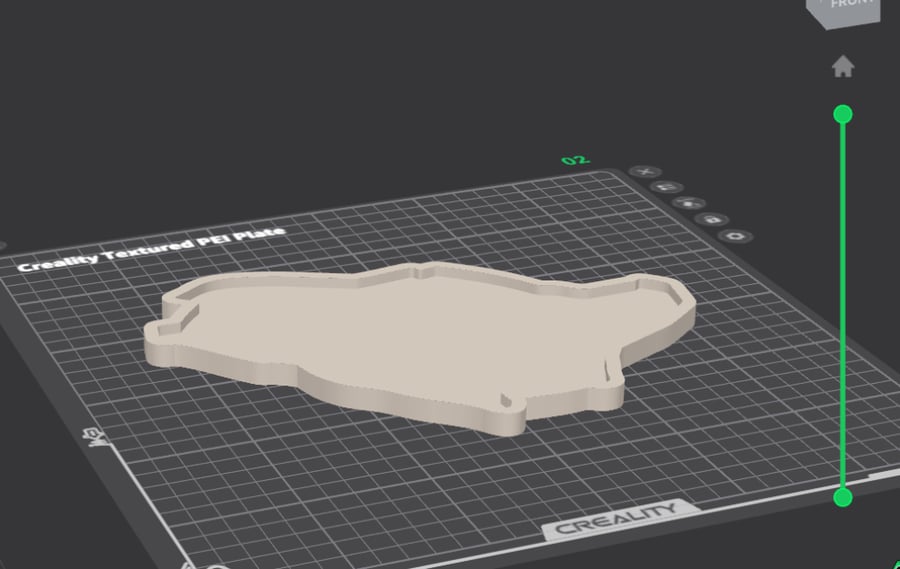Remove plate with the X plate icon
Image resolution: width=900 pixels, height=569 pixels.
(x=645, y=172)
